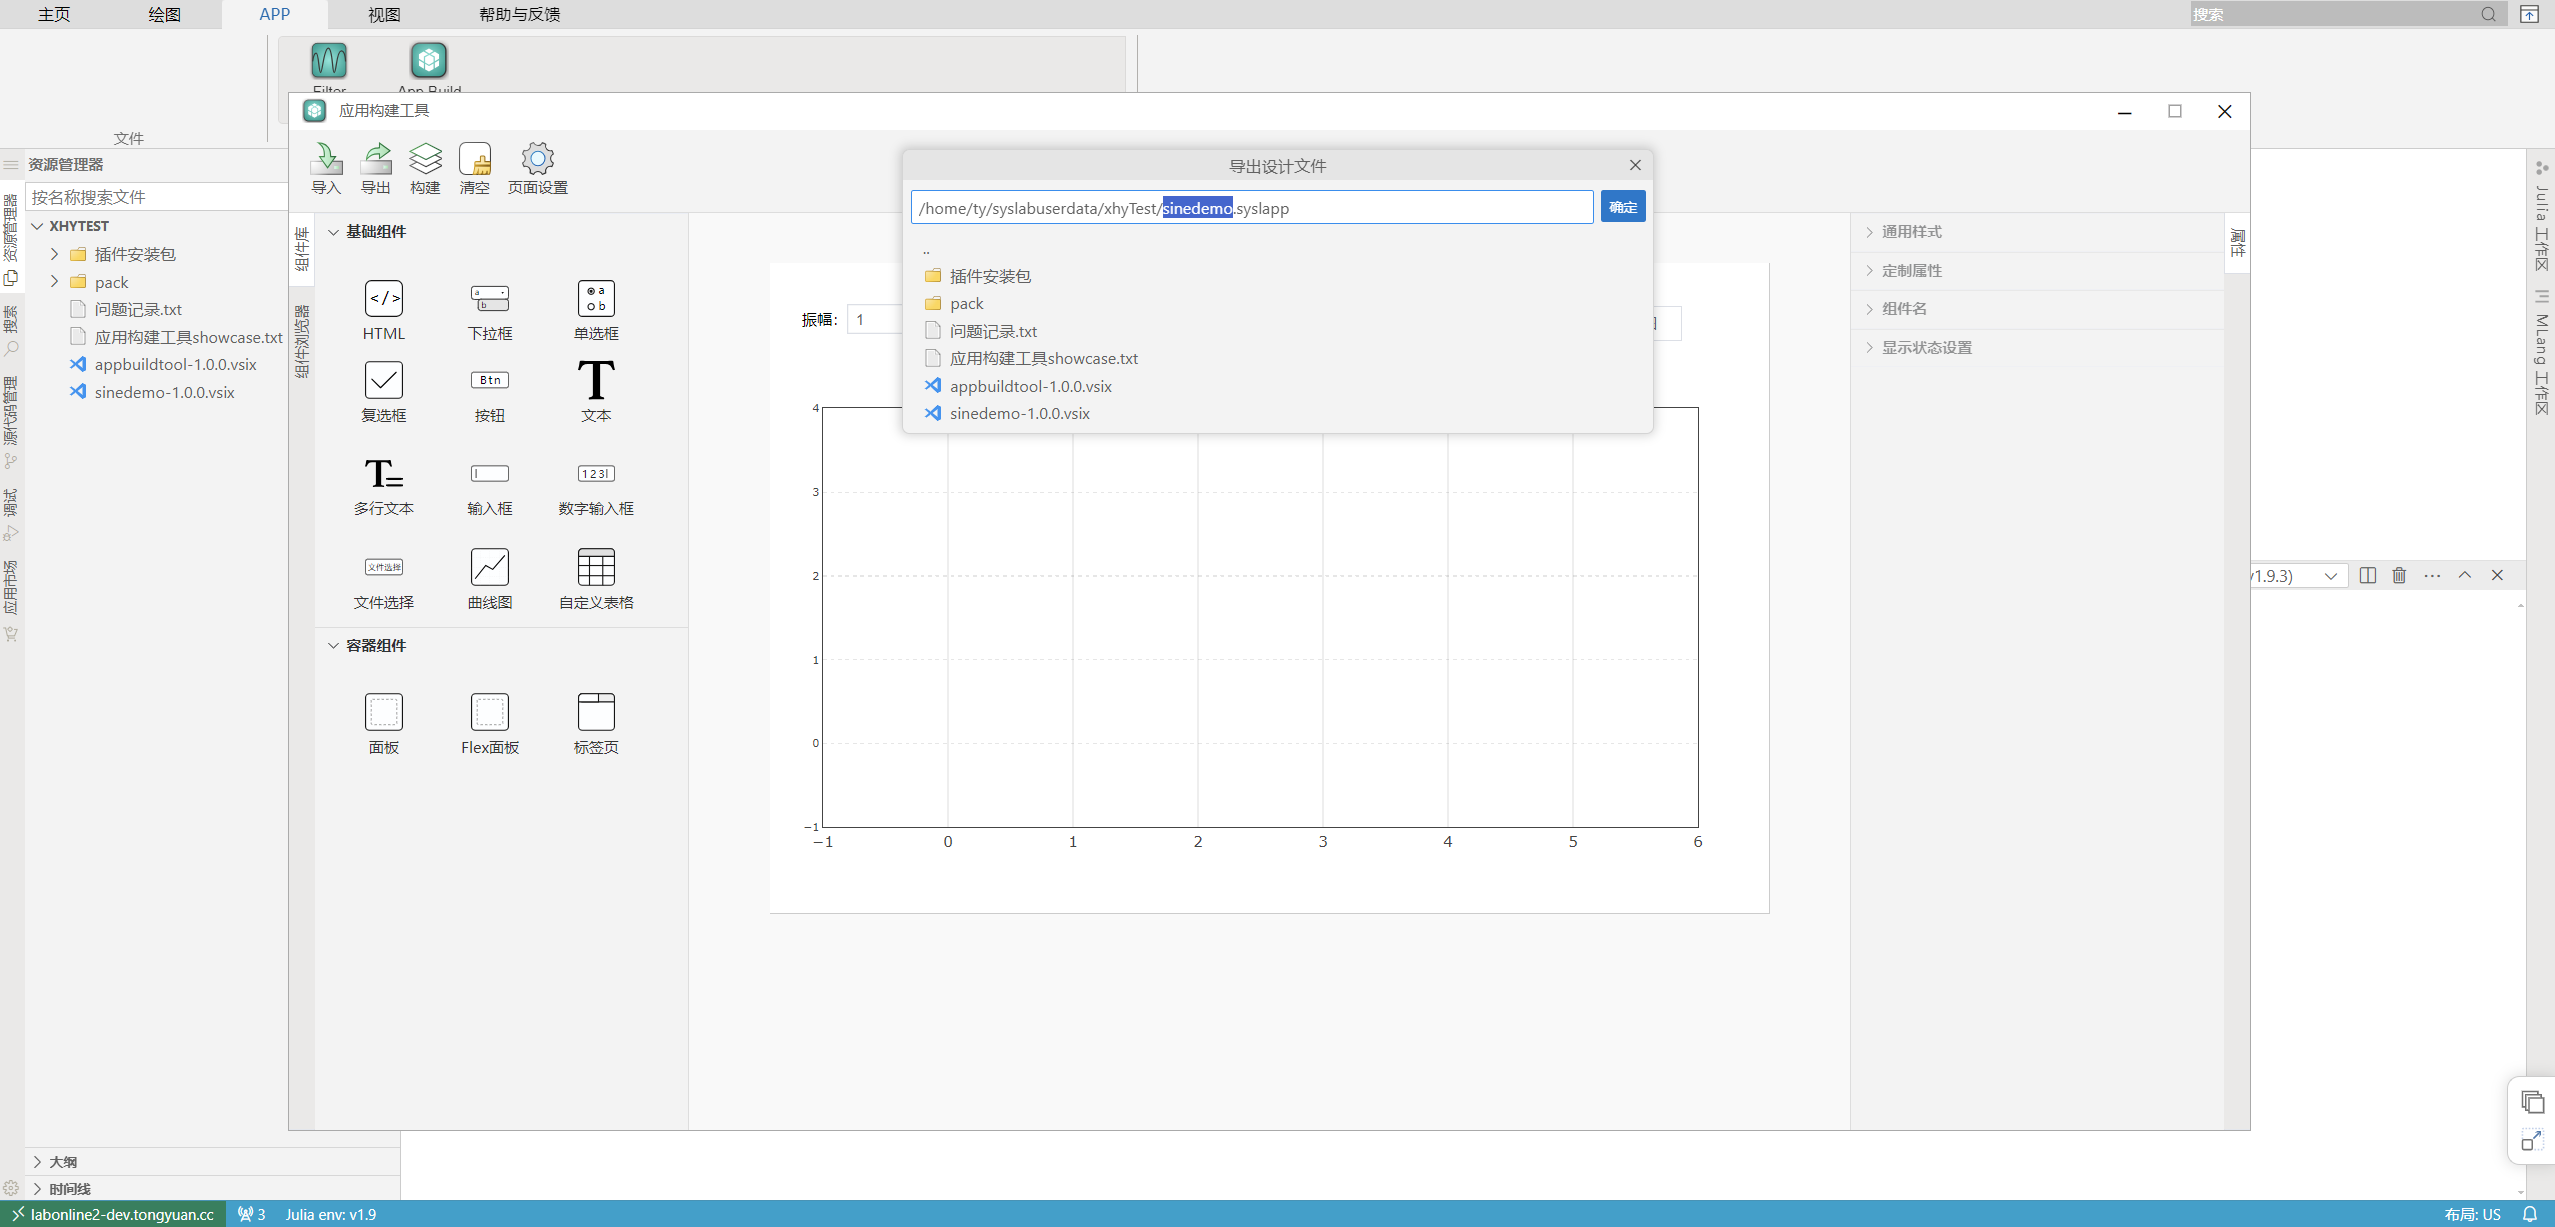Select sinedemo-1.0.0.vsix in export dialog
Viewport: 2555px width, 1227px height.
click(1019, 414)
